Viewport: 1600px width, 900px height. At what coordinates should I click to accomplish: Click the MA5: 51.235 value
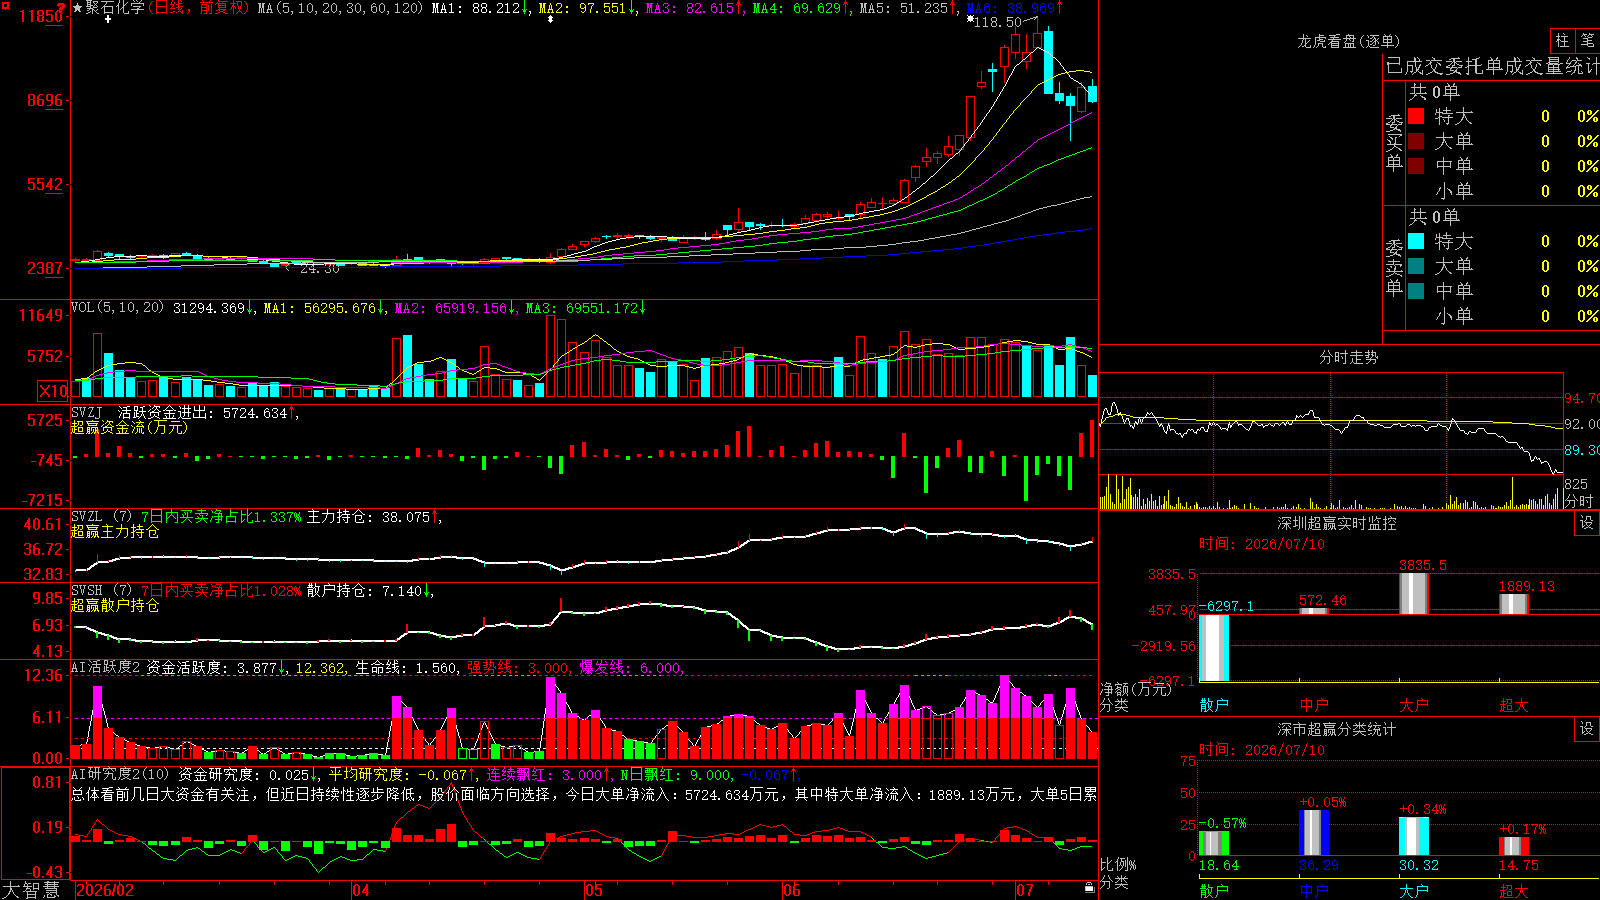click(909, 8)
